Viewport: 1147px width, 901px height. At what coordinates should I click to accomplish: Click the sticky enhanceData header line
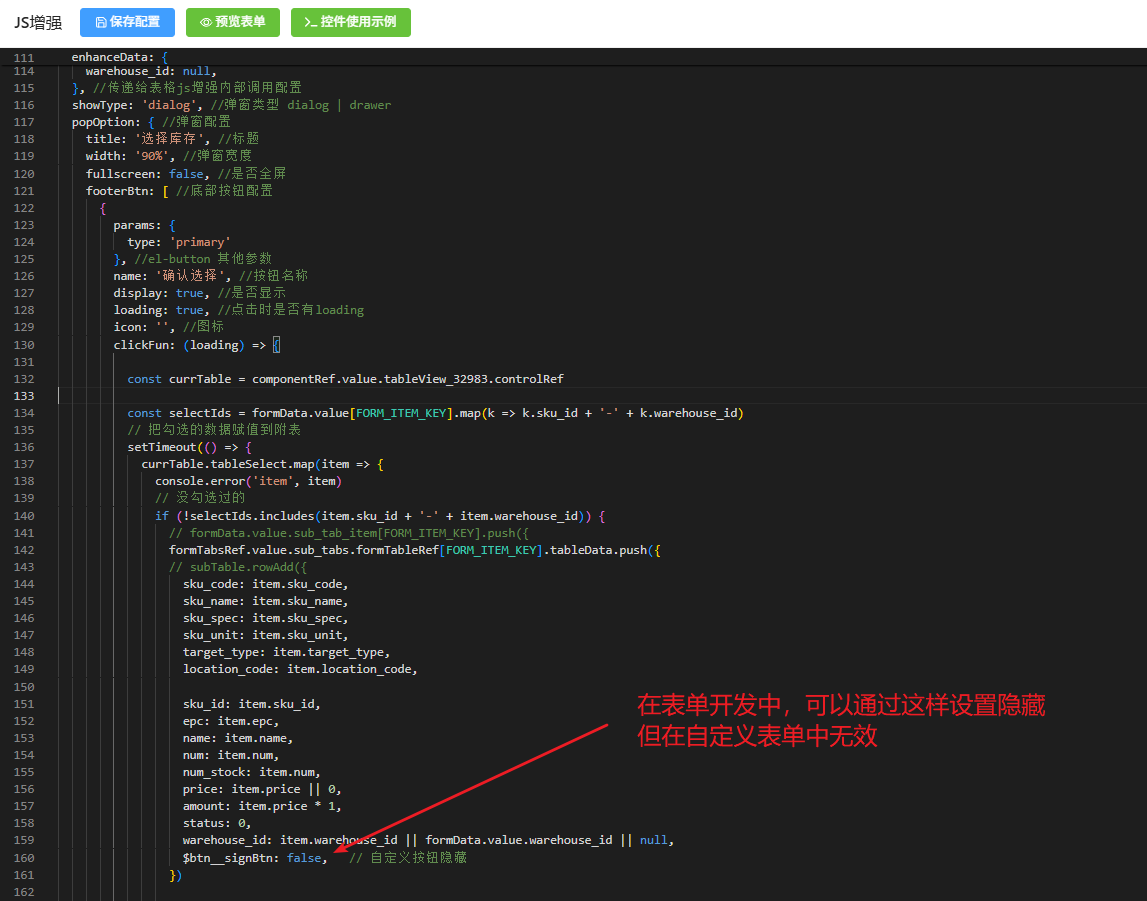click(x=120, y=58)
